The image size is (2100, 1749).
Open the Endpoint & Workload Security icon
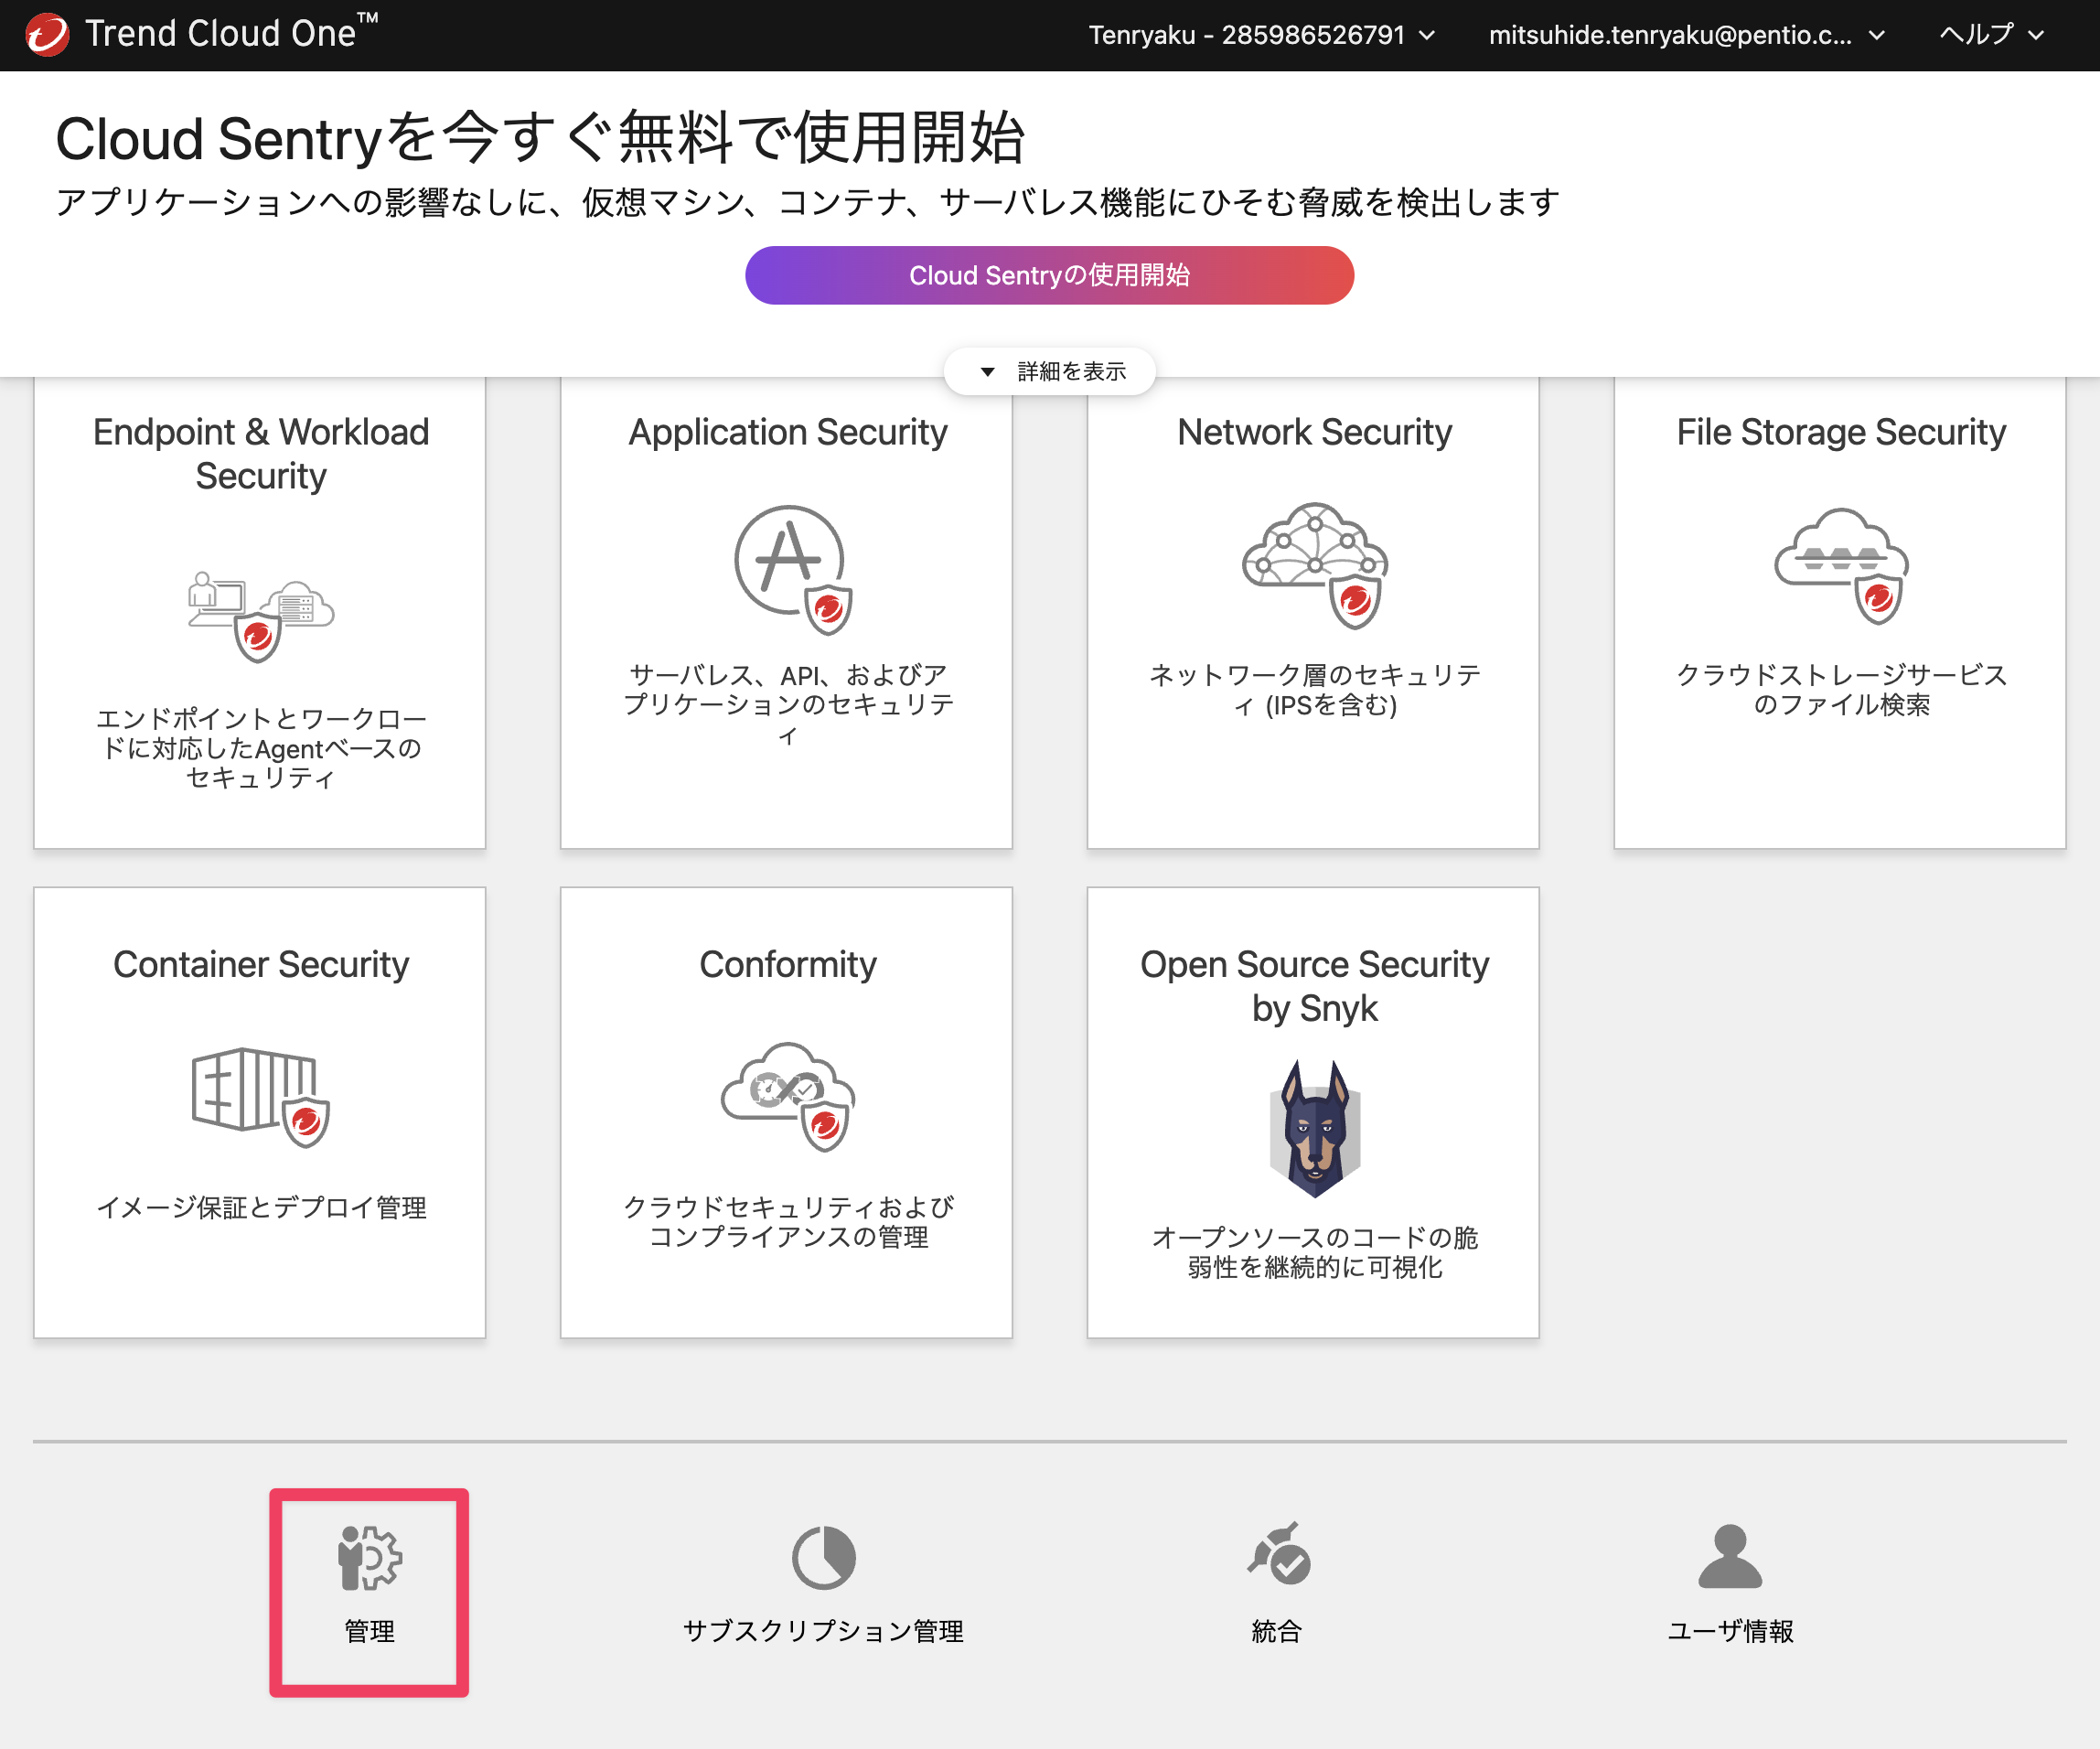click(261, 616)
